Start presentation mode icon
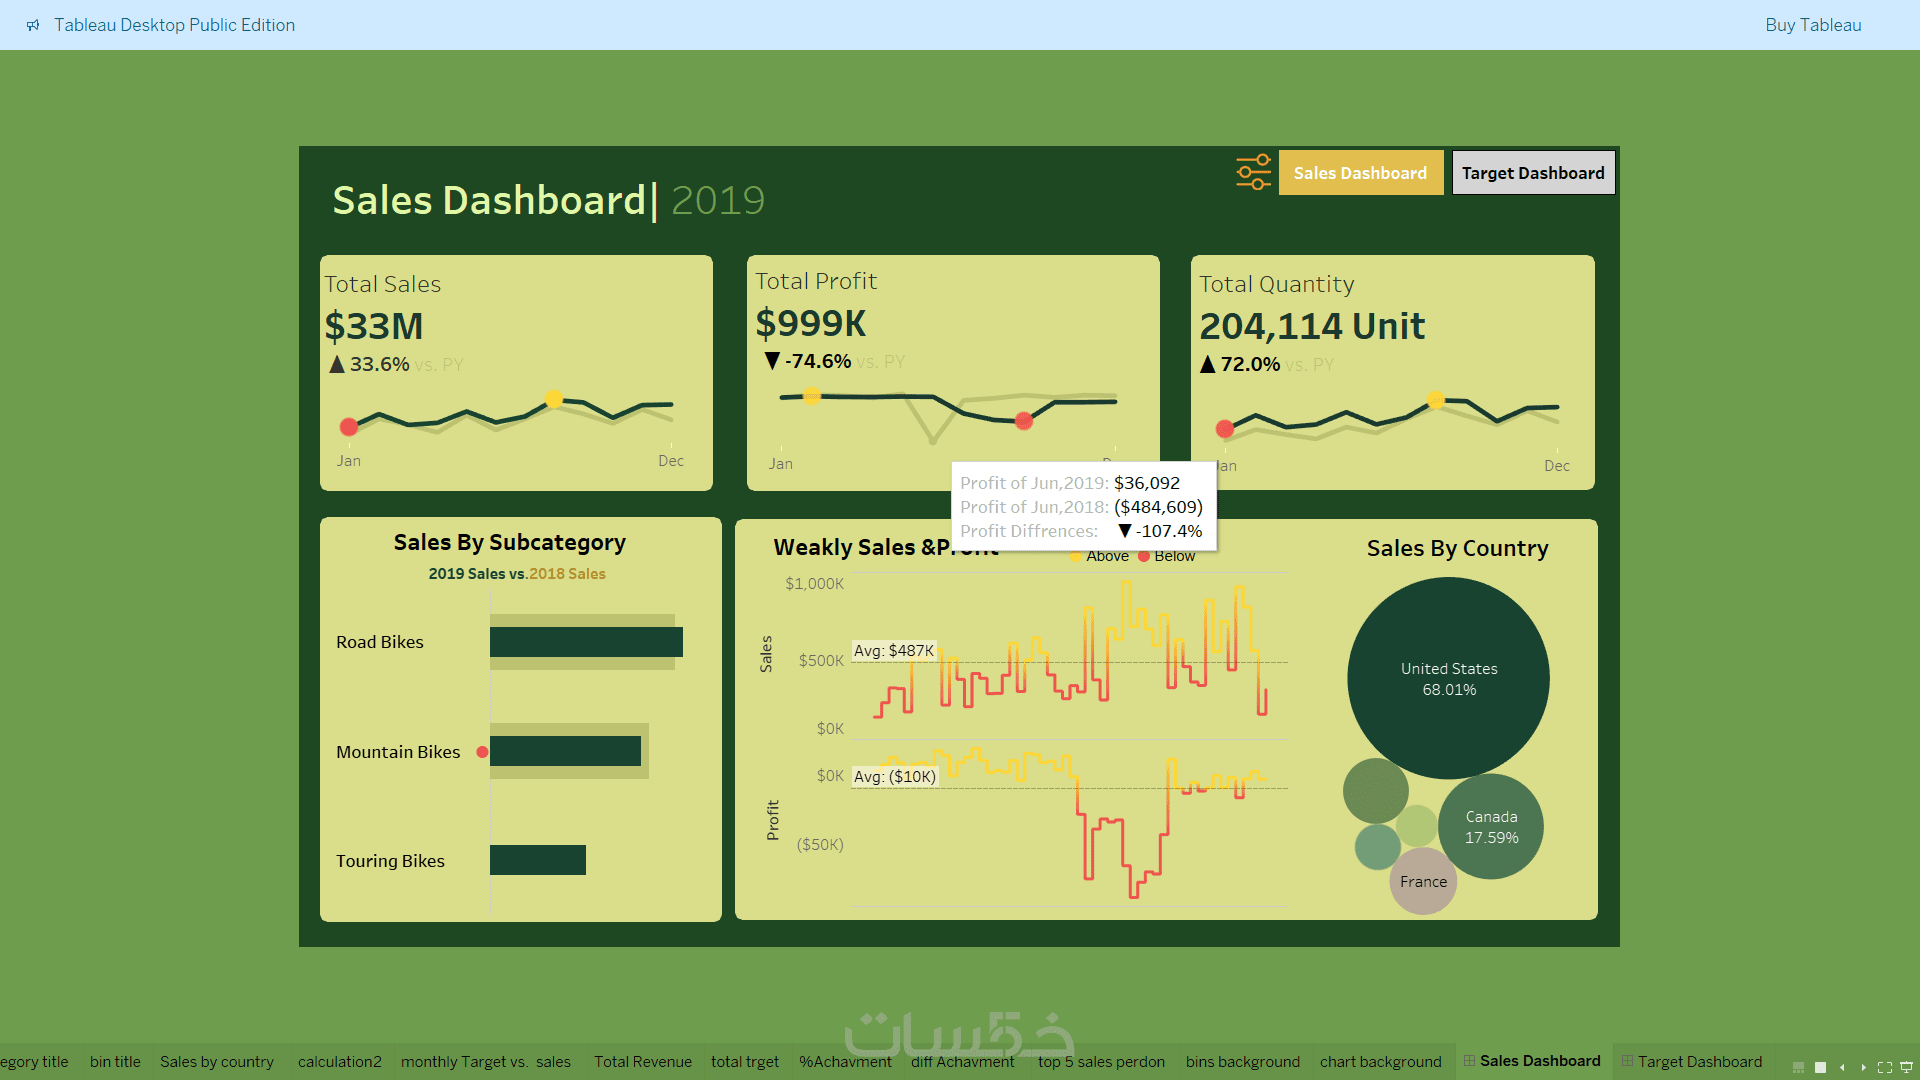This screenshot has height=1080, width=1920. point(1906,1067)
